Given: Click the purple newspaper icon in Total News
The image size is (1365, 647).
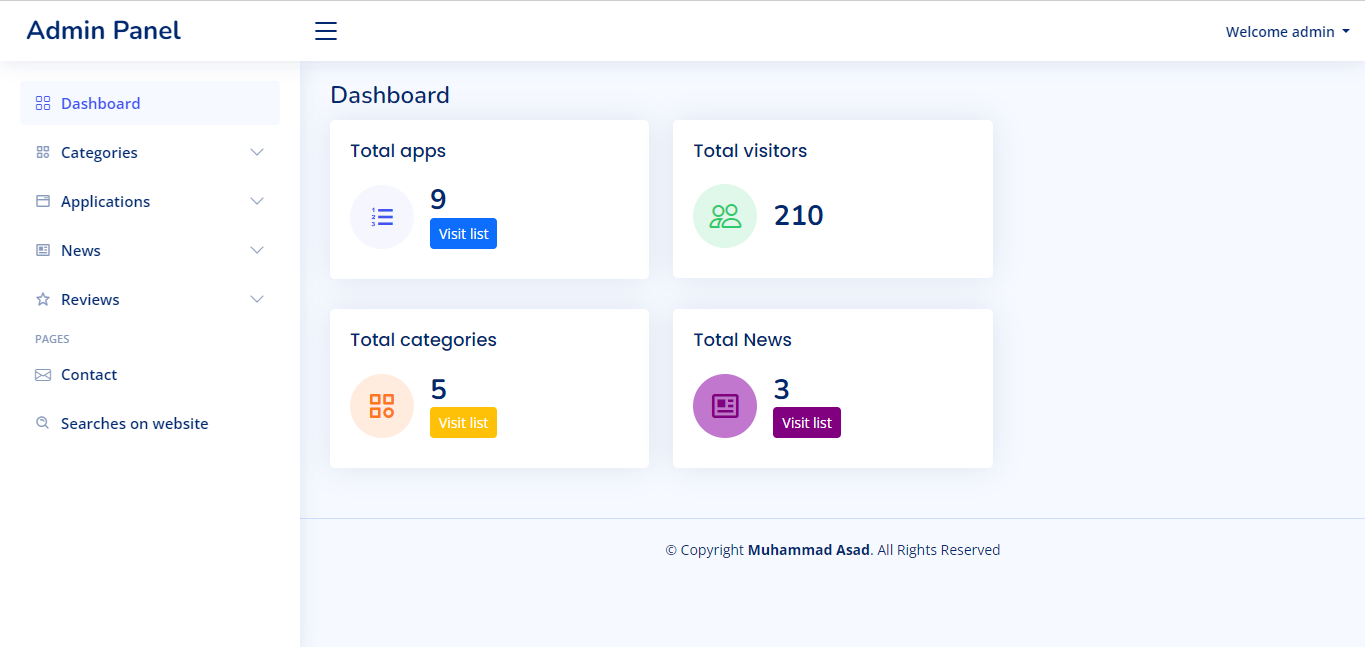Looking at the screenshot, I should tap(725, 405).
